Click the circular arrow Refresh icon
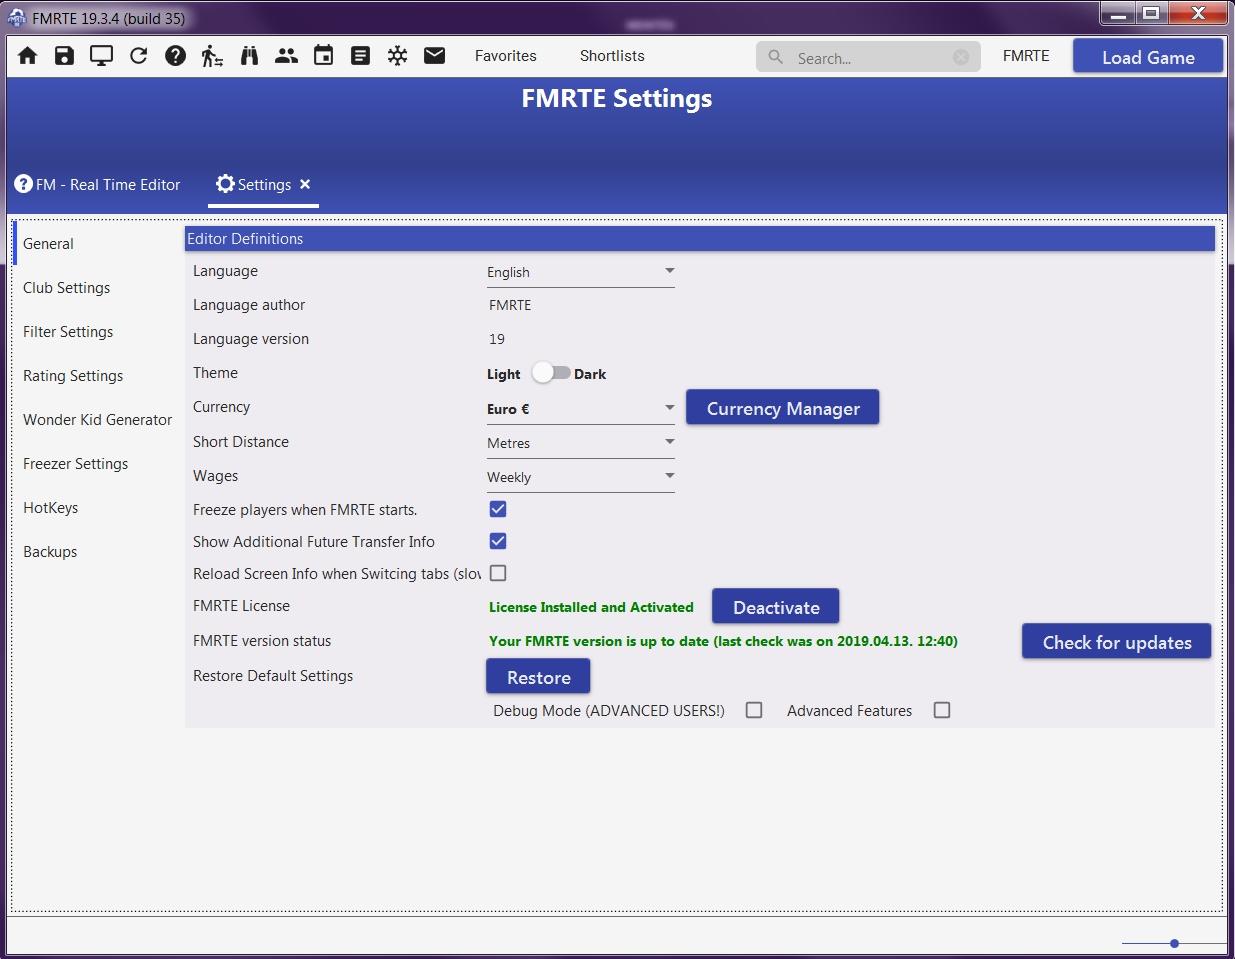This screenshot has width=1235, height=959. click(x=139, y=56)
